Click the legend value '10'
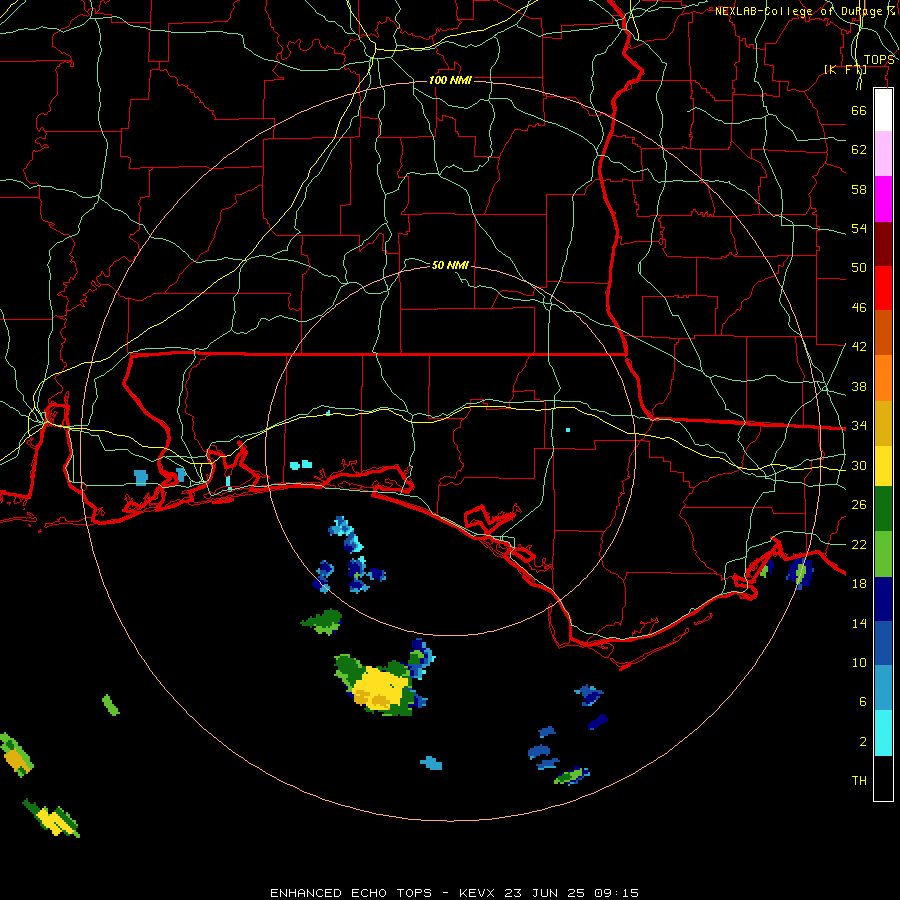The image size is (900, 900). point(859,663)
